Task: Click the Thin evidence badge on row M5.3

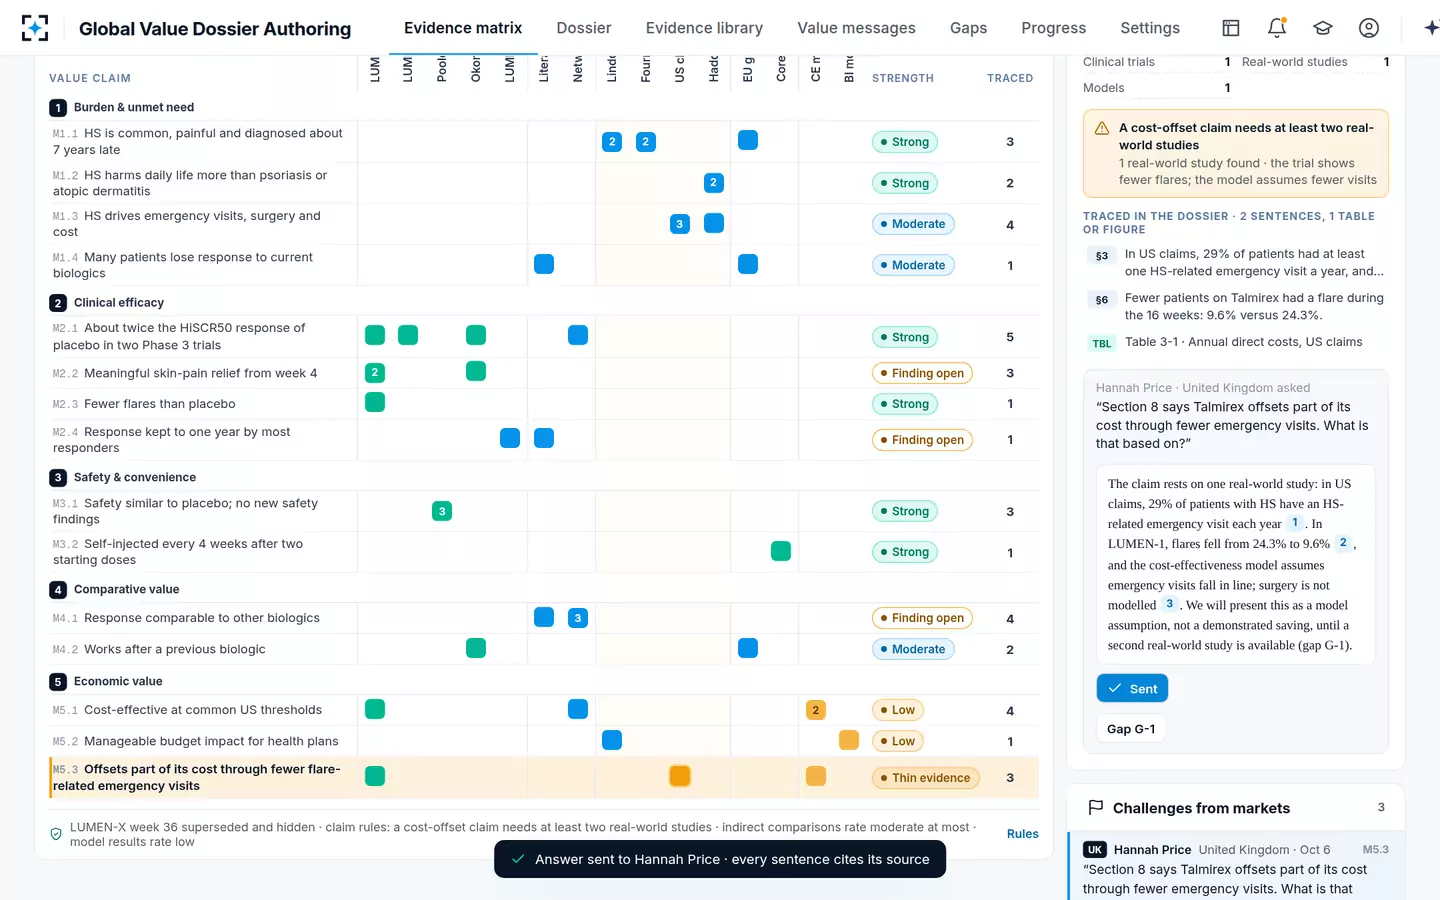Action: point(925,778)
